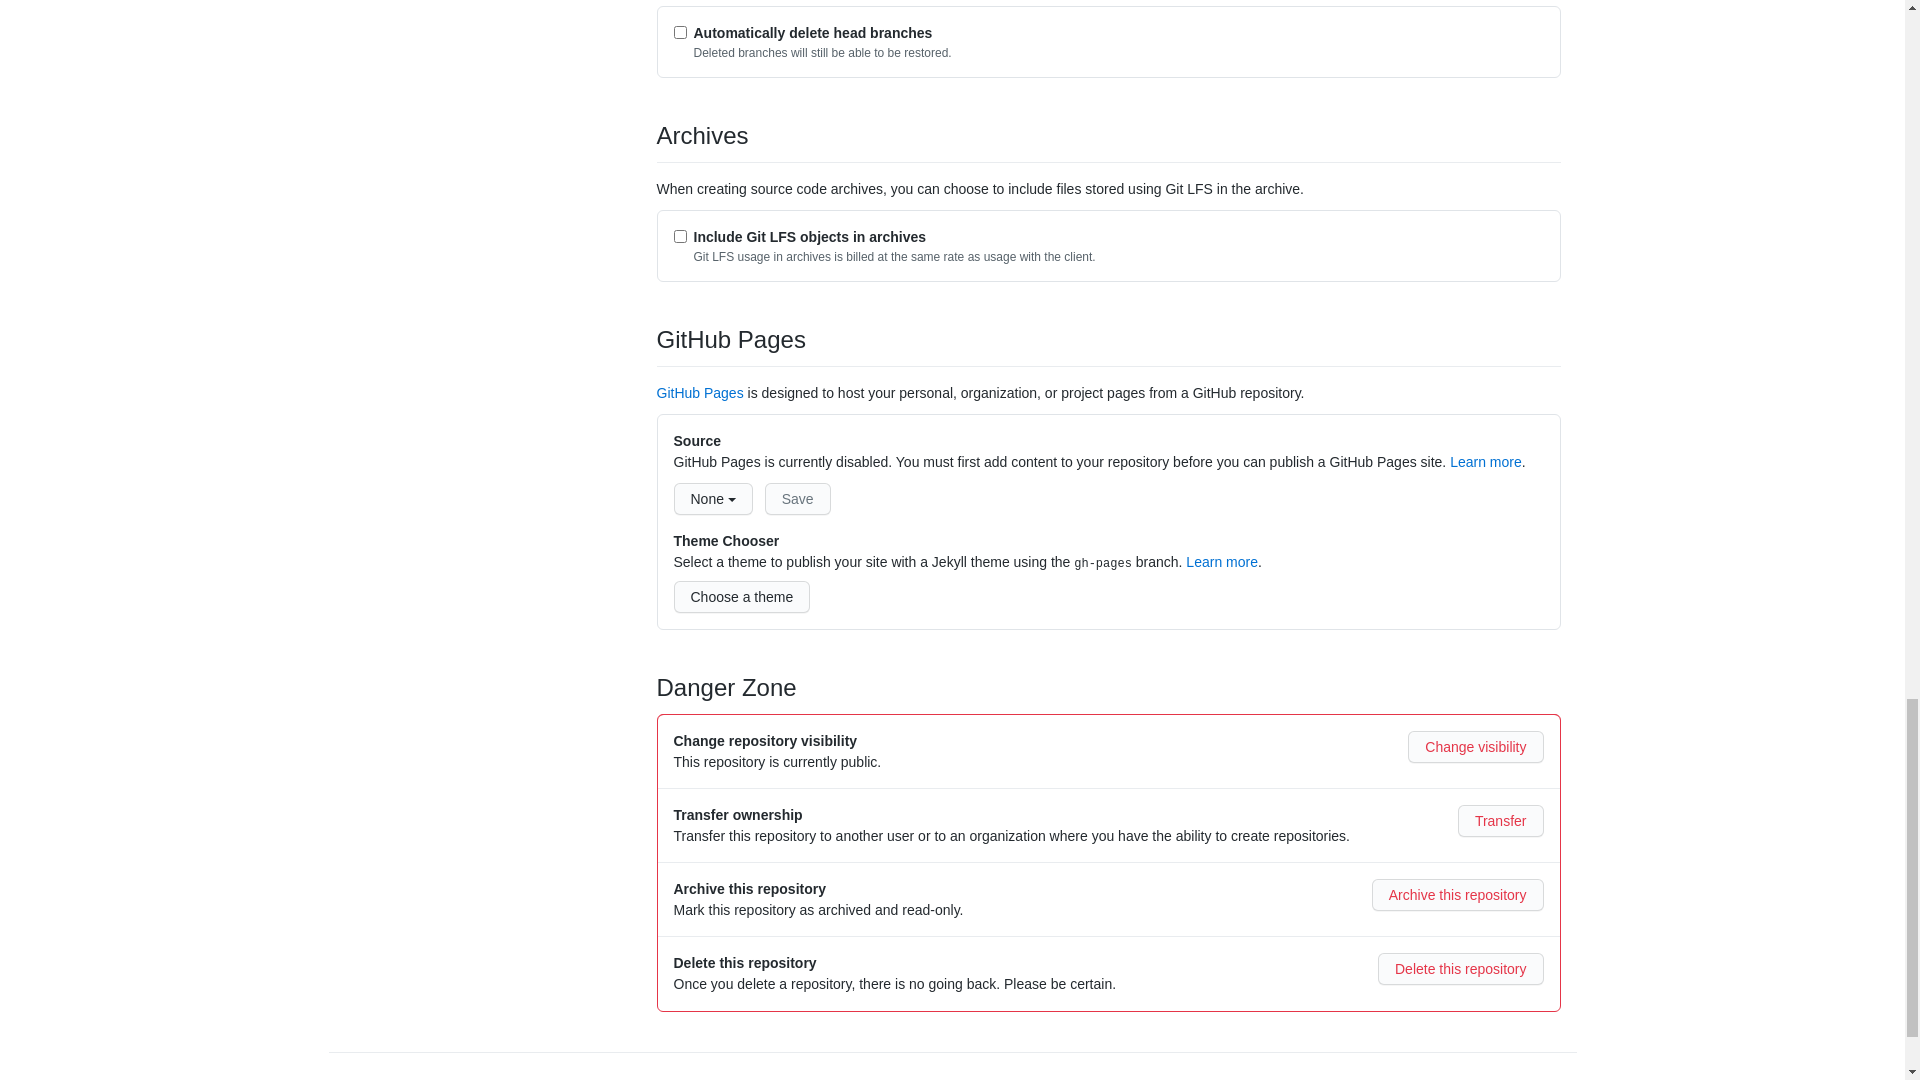This screenshot has width=1920, height=1080.
Task: Toggle automatically delete head branches checkbox
Action: 679,32
